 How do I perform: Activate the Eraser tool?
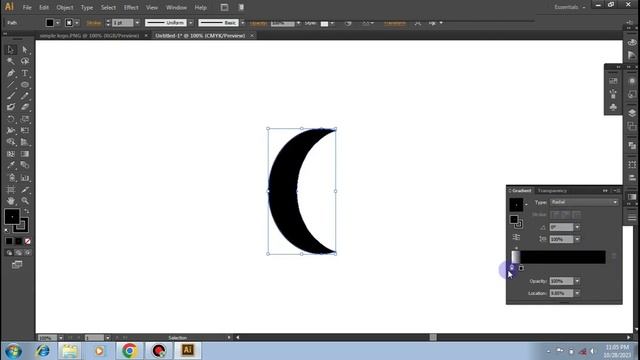click(x=25, y=107)
